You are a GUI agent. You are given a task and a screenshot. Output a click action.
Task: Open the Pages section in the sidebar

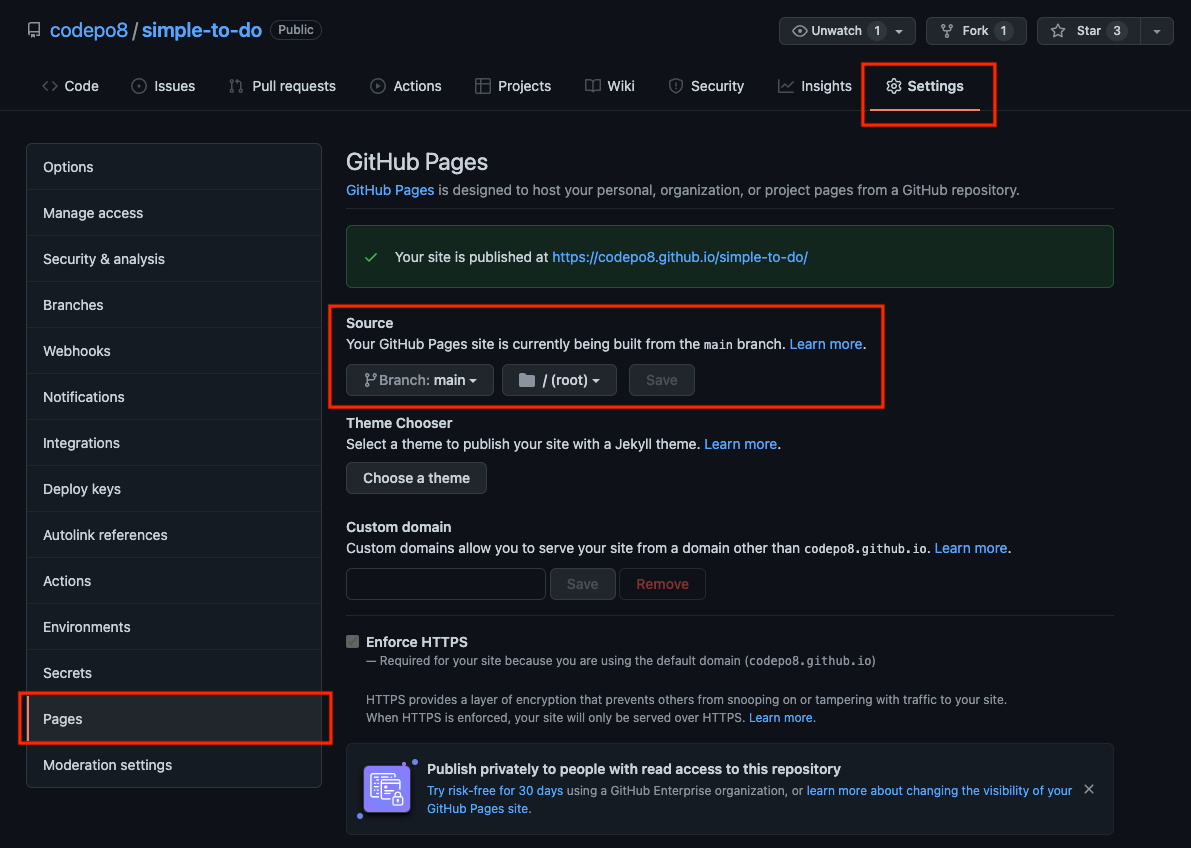tap(63, 718)
